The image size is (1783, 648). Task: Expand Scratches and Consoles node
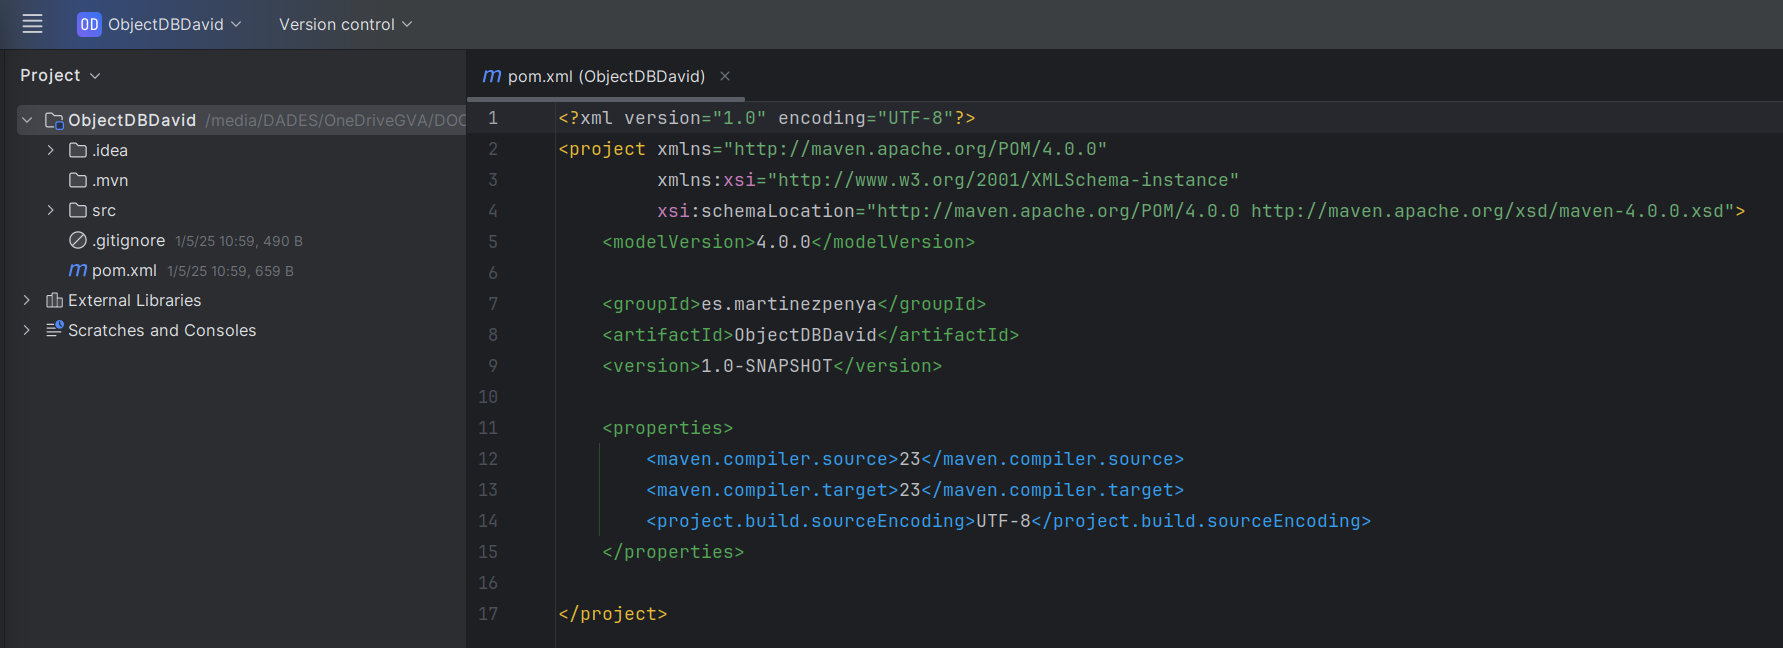coord(27,330)
